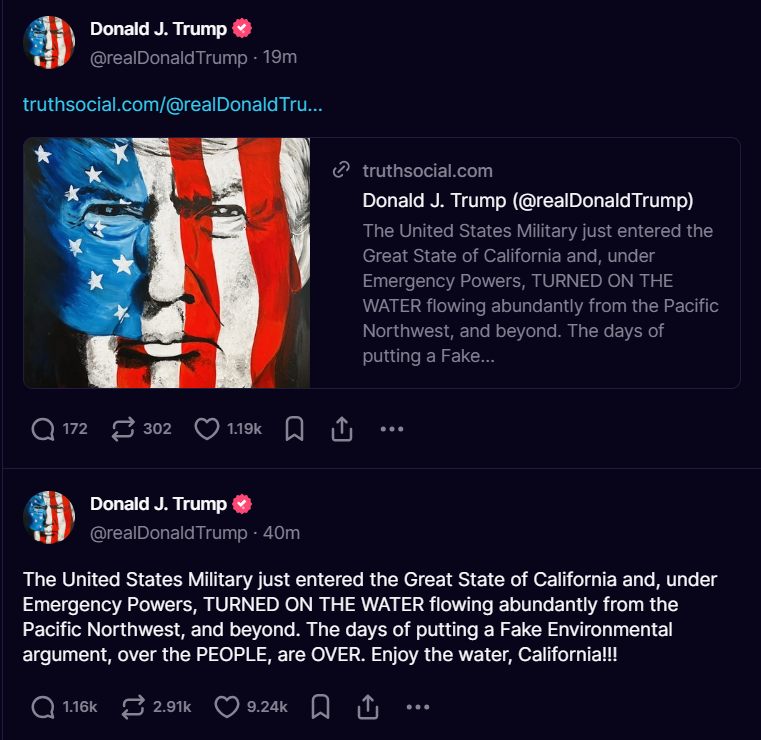
Task: Open second post's profile avatar
Action: coord(49,517)
